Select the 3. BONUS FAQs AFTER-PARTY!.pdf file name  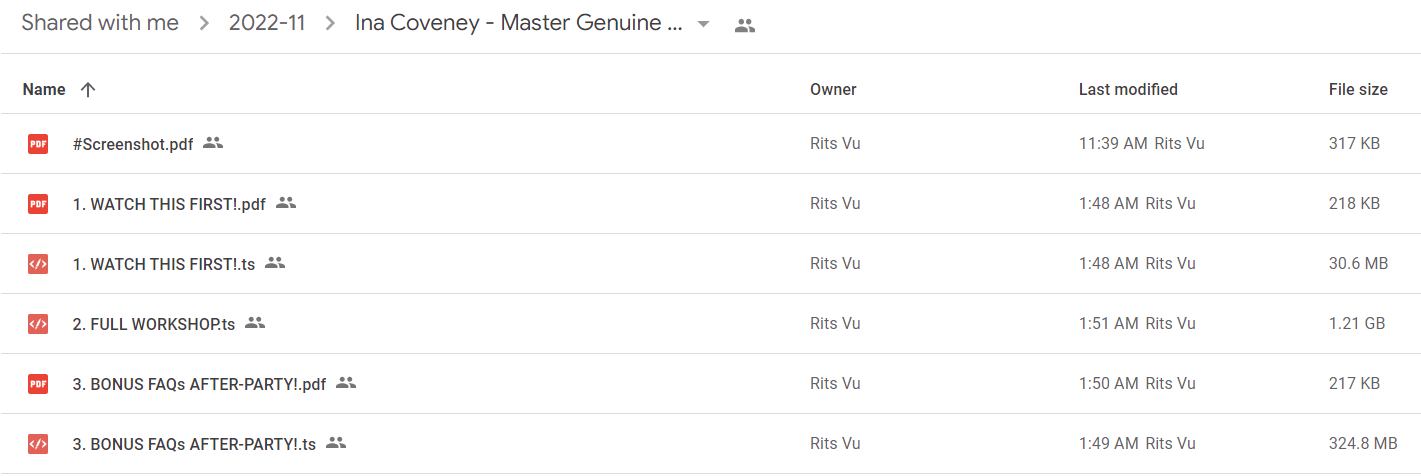(x=200, y=384)
